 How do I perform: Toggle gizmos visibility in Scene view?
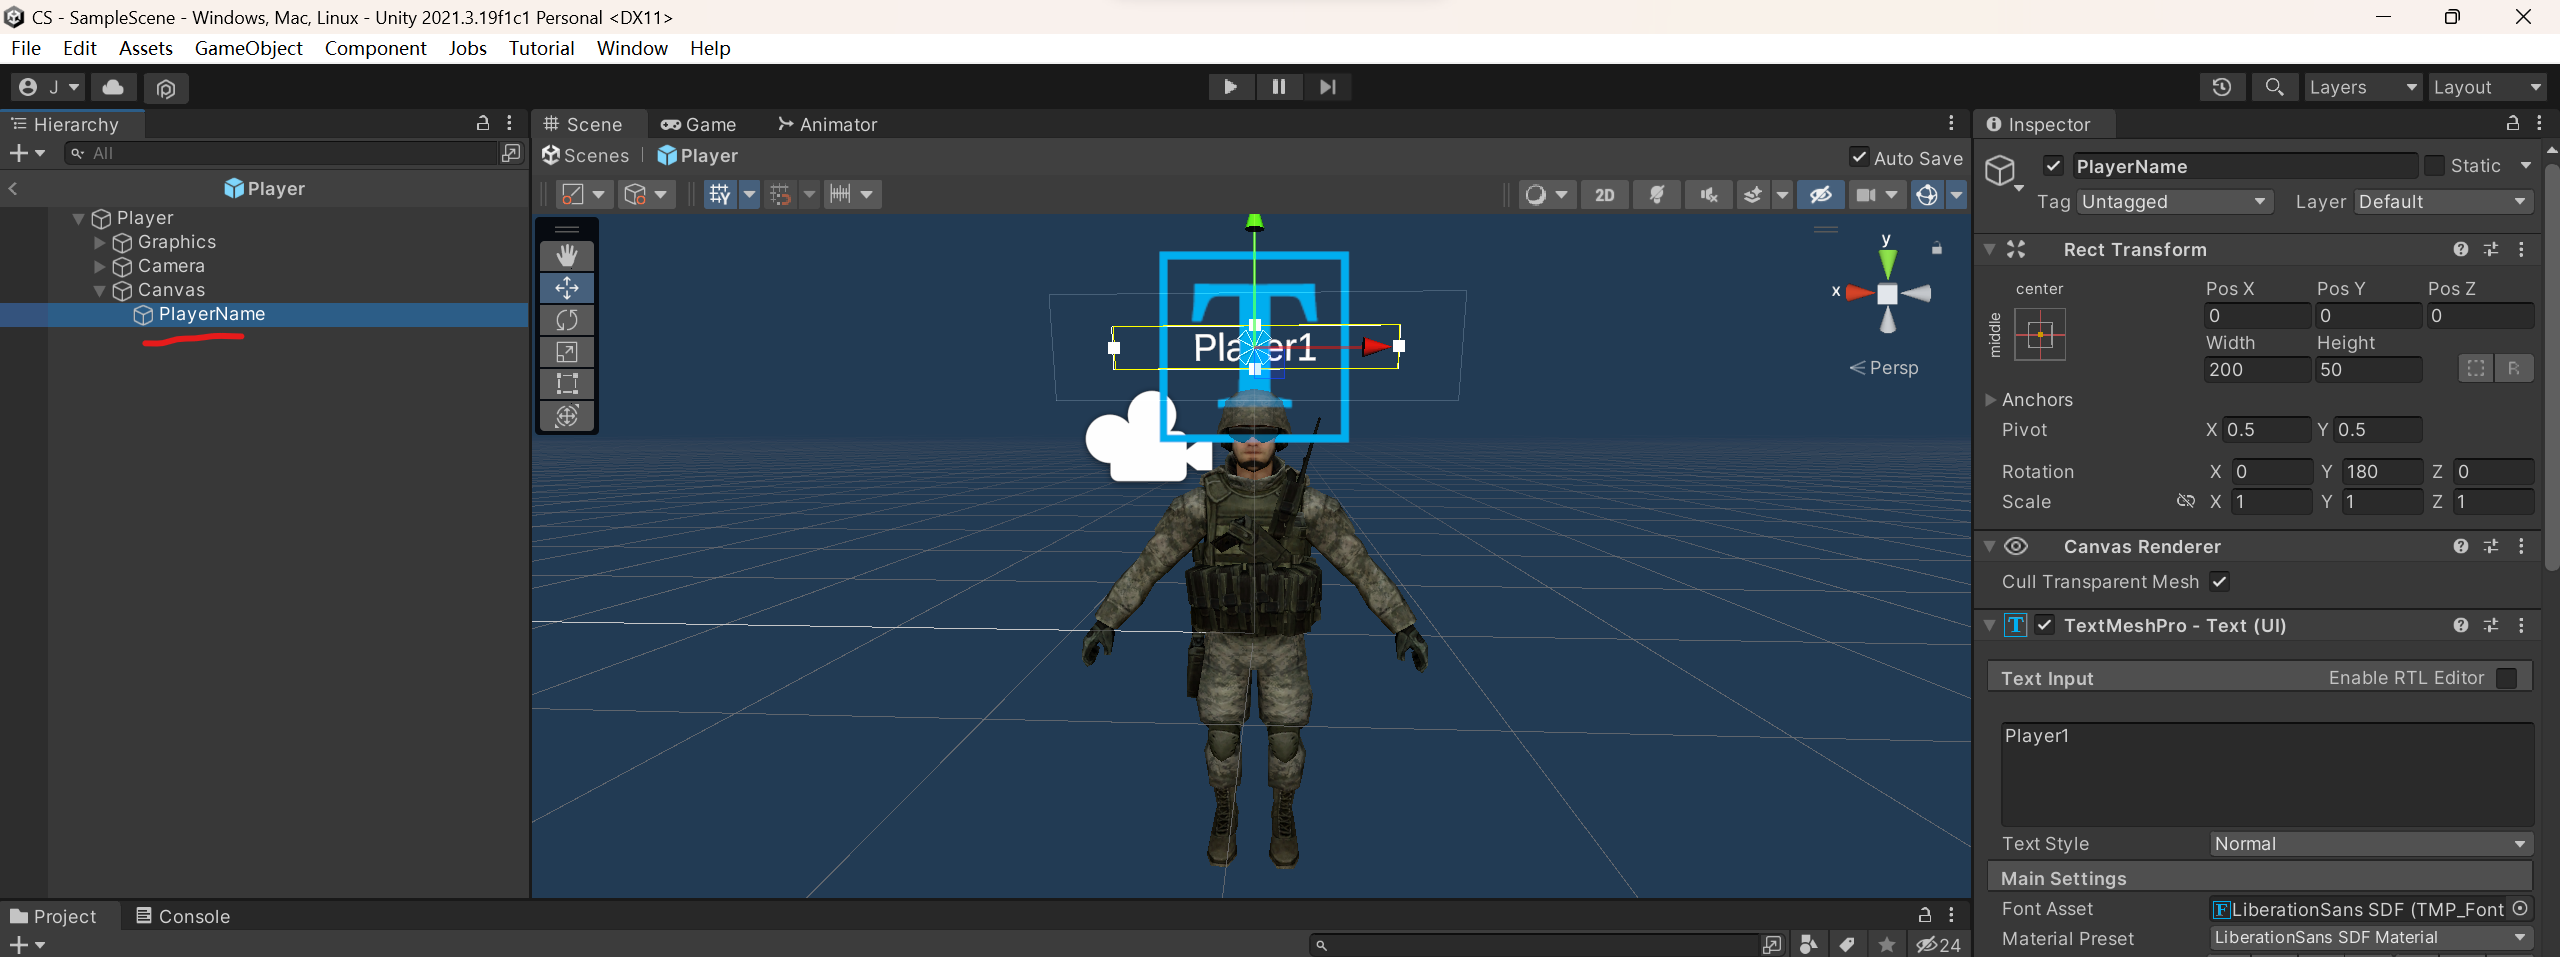pyautogui.click(x=1927, y=195)
